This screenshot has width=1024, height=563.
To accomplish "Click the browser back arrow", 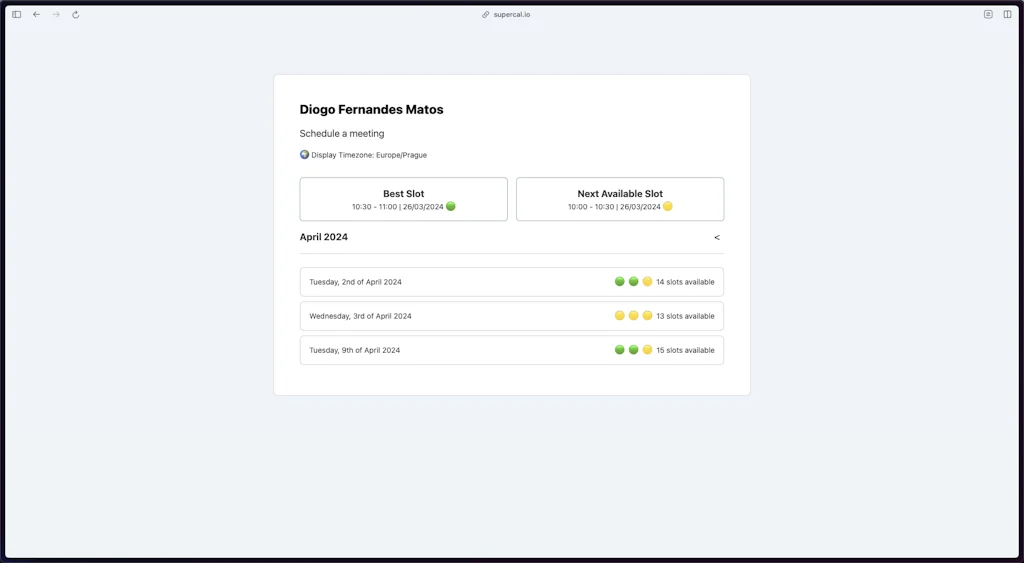I will [36, 15].
